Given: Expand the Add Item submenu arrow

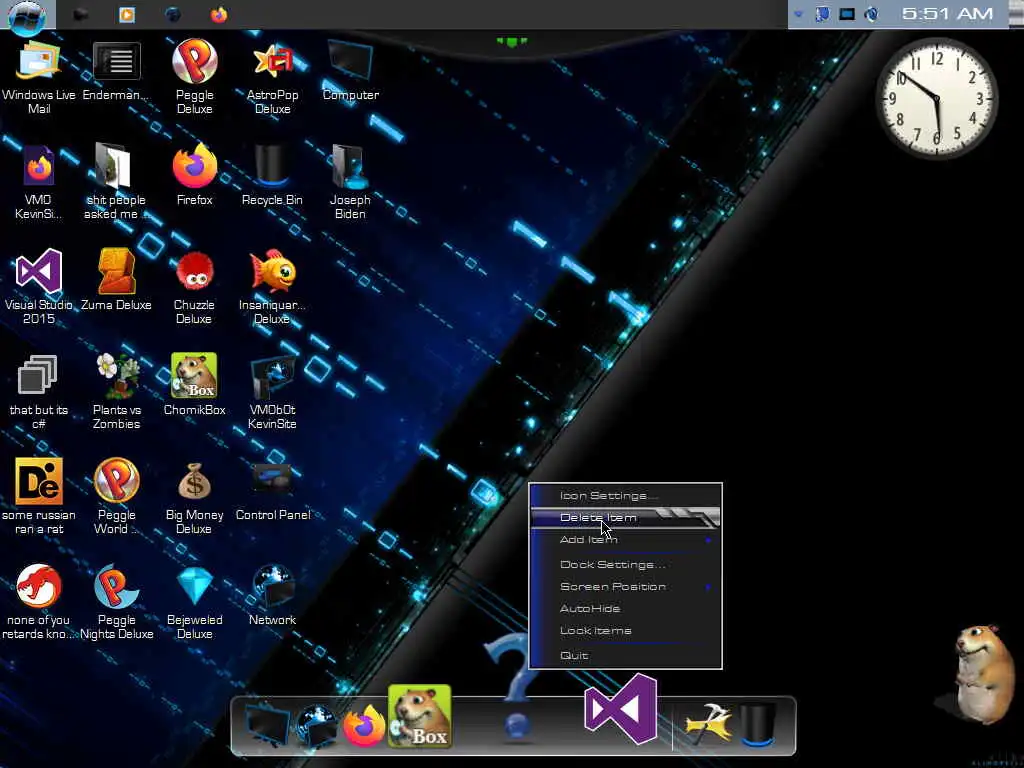Looking at the screenshot, I should pyautogui.click(x=708, y=540).
